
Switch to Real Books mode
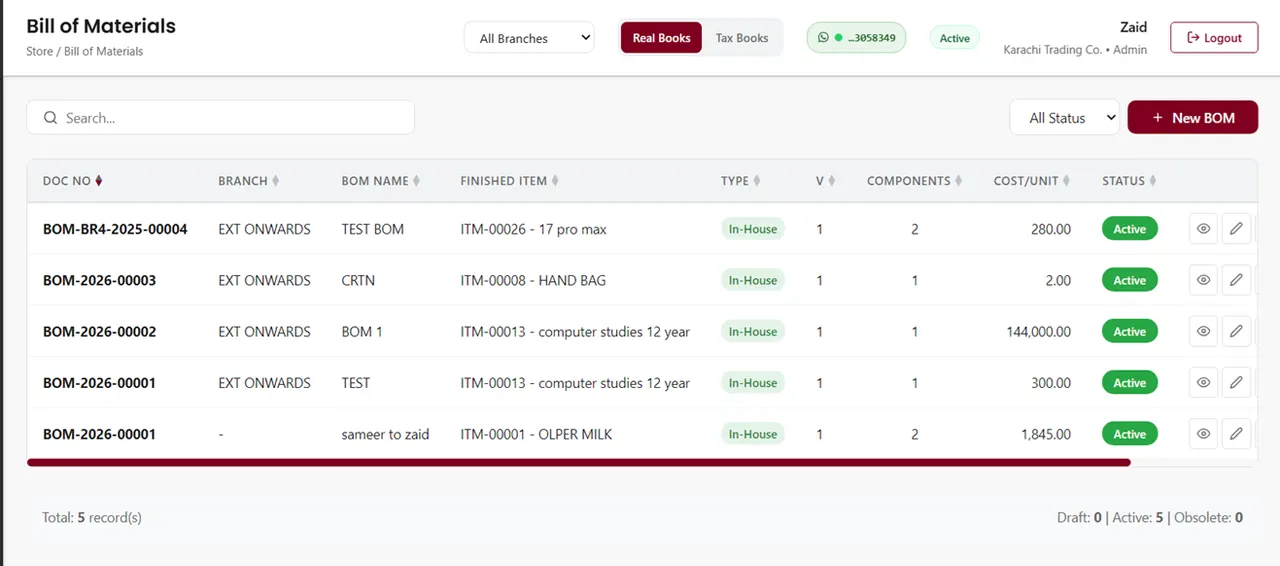661,38
